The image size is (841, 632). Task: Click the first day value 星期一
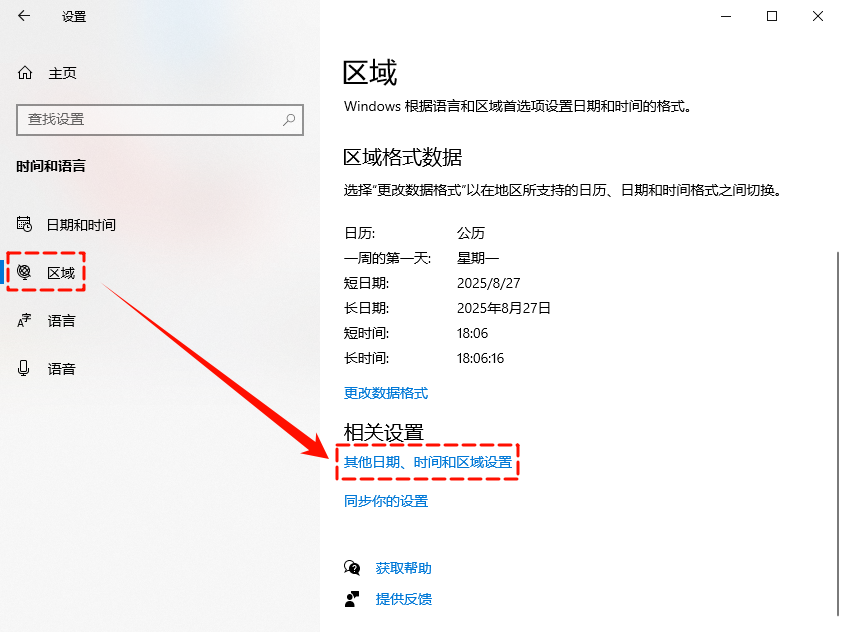point(478,258)
